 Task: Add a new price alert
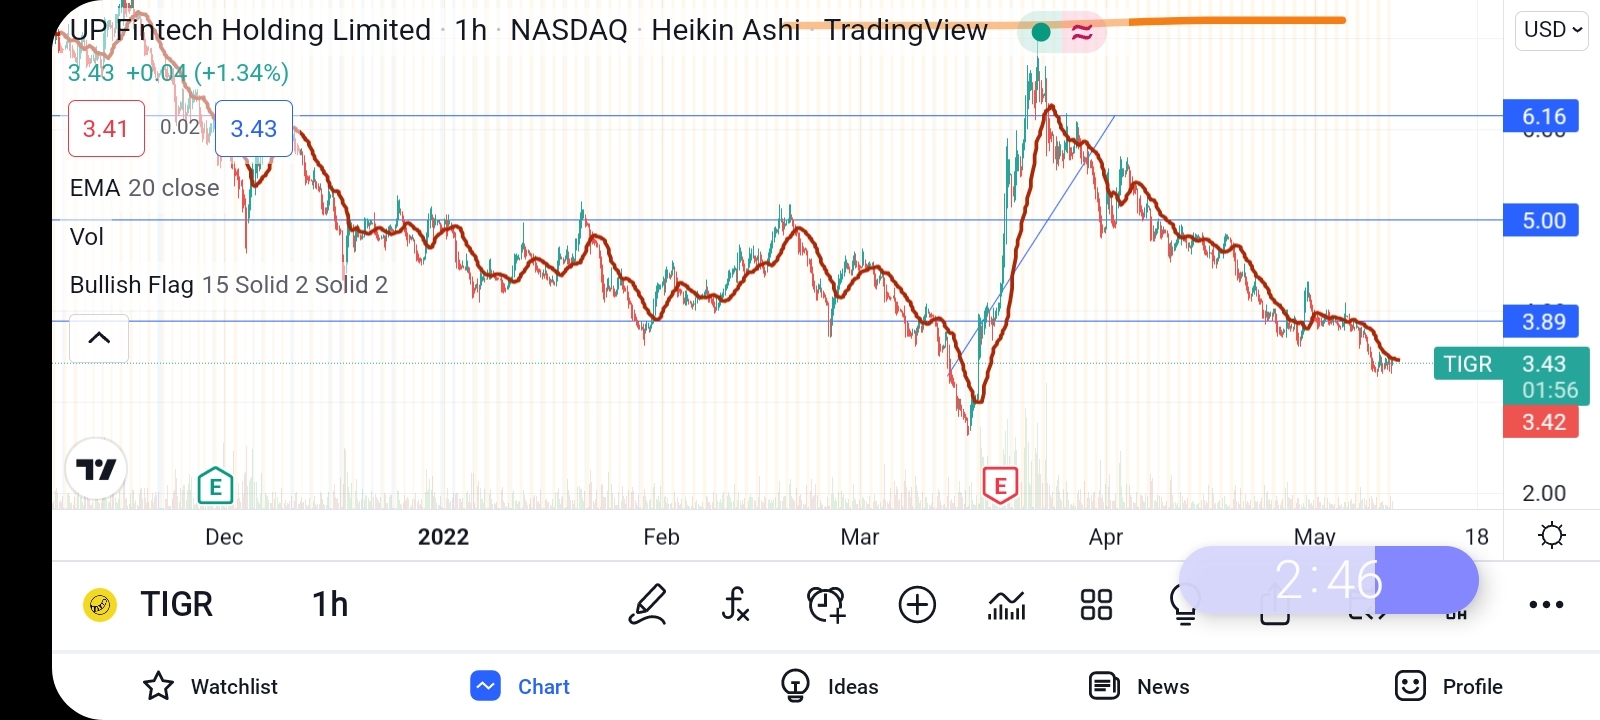coord(826,604)
